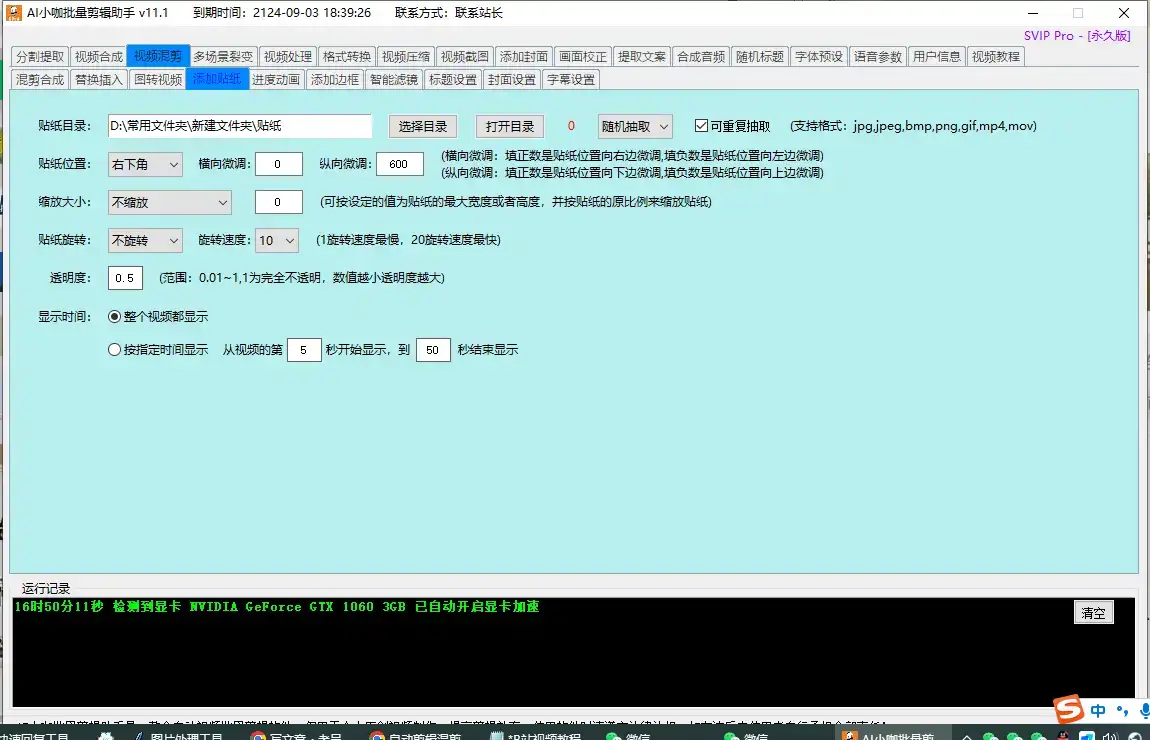The image size is (1150, 740).
Task: Click the 透明度 input field showing 0.5
Action: pyautogui.click(x=126, y=278)
